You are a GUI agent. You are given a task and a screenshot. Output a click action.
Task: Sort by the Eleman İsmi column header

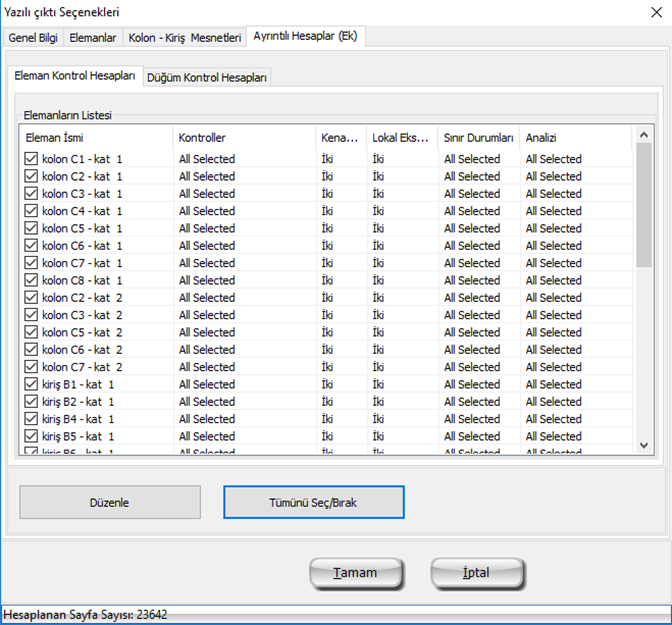[95, 137]
